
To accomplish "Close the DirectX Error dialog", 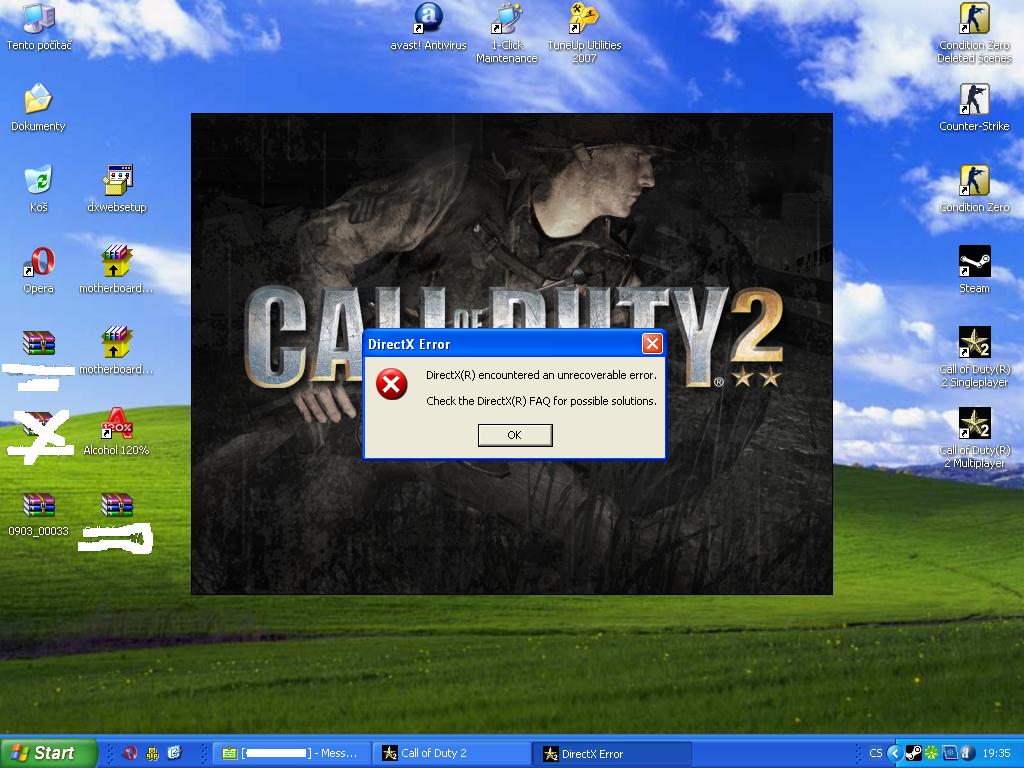I will 652,344.
